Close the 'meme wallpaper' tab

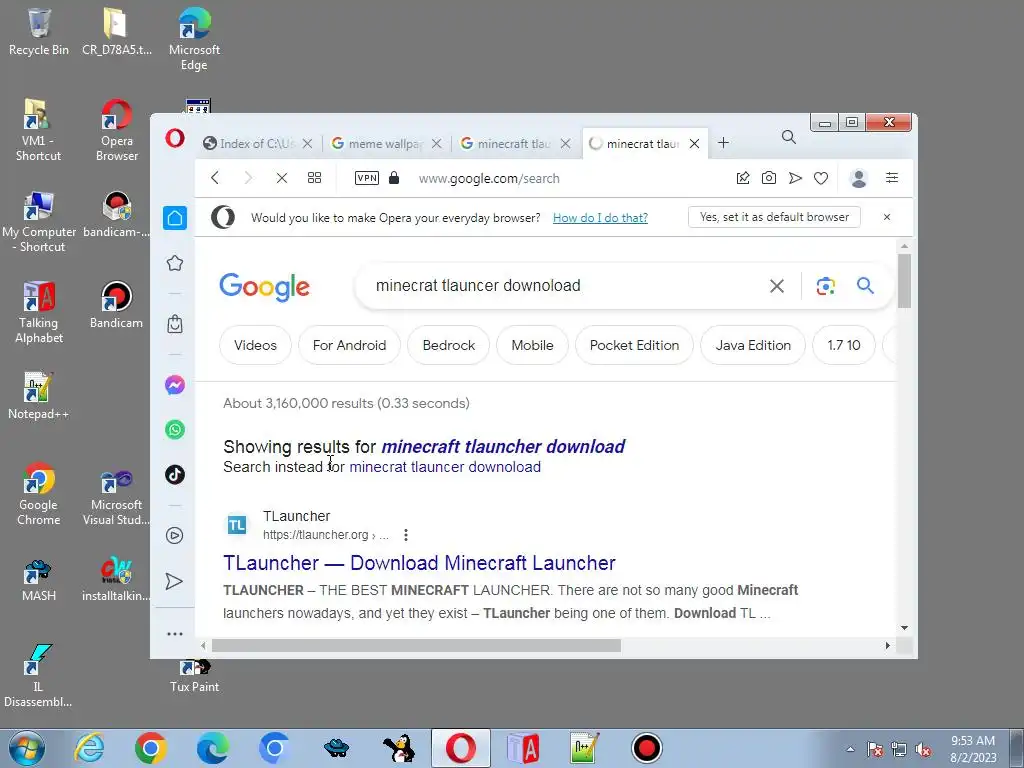tap(437, 144)
